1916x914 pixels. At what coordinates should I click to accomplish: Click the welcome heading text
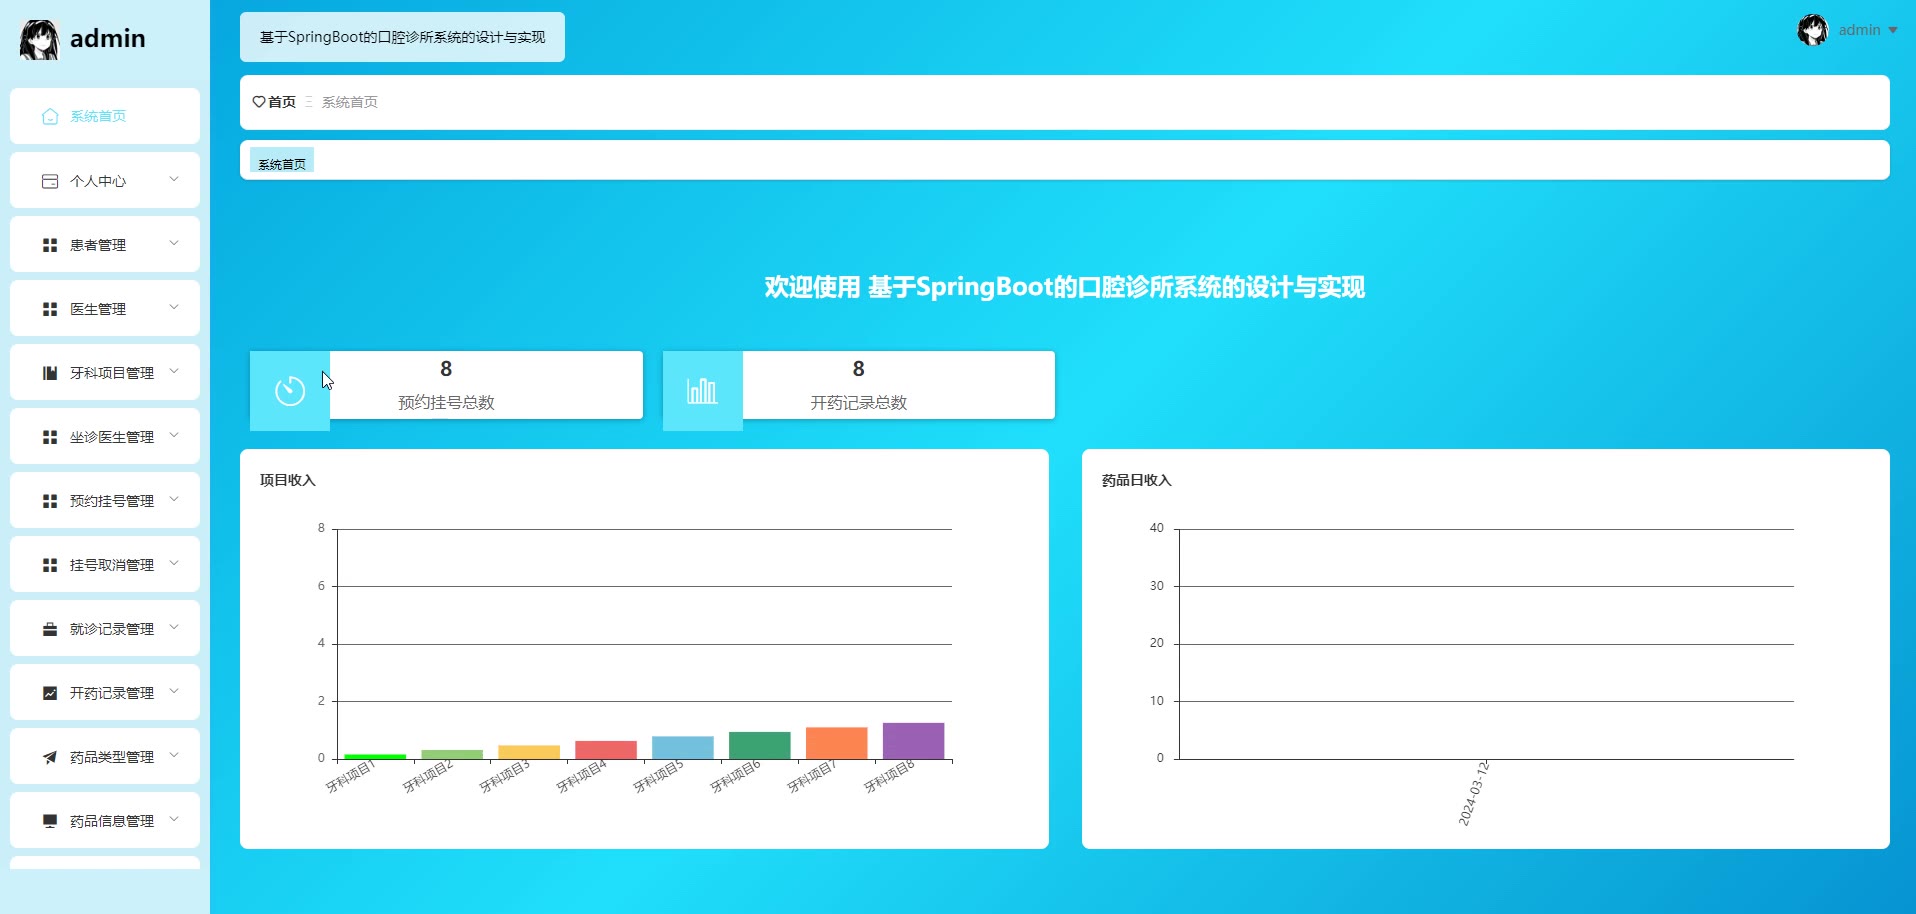tap(1064, 287)
